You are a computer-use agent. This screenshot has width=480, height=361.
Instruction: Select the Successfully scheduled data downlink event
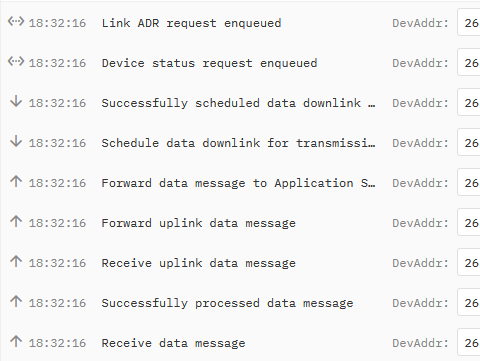(238, 103)
